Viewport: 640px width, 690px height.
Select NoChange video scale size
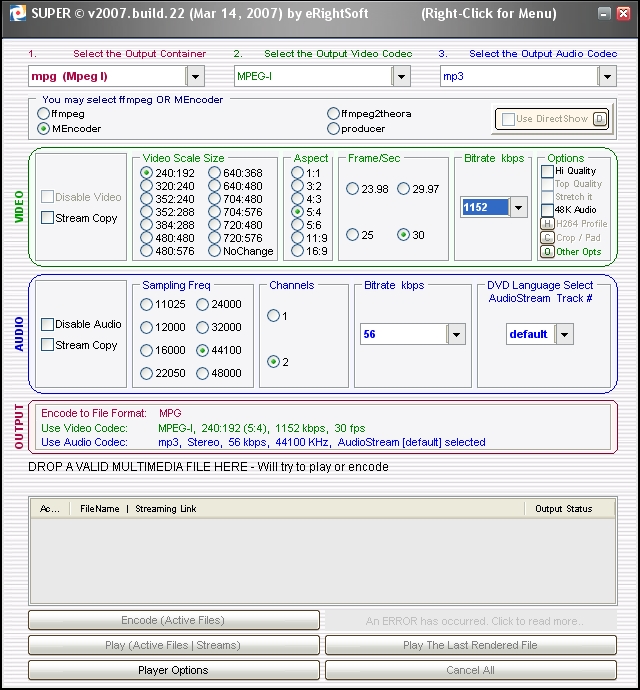214,251
